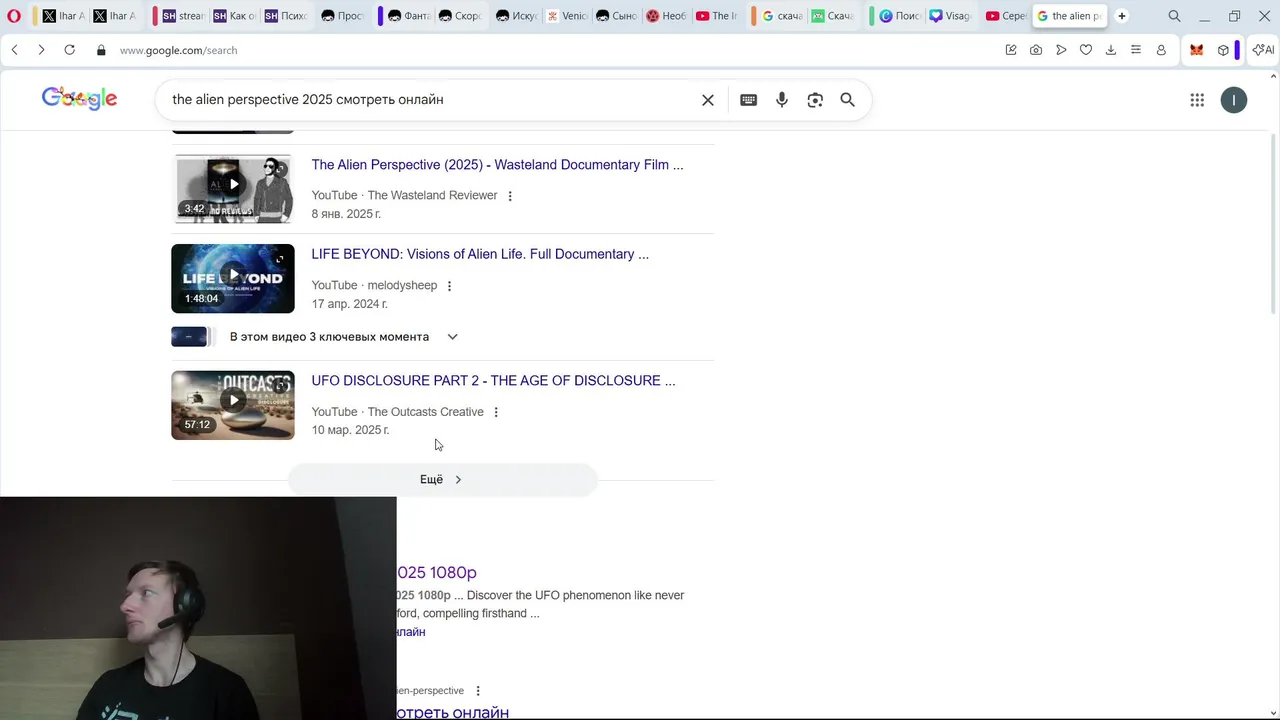The width and height of the screenshot is (1280, 720).
Task: Click in the Google search input field
Action: (x=430, y=100)
